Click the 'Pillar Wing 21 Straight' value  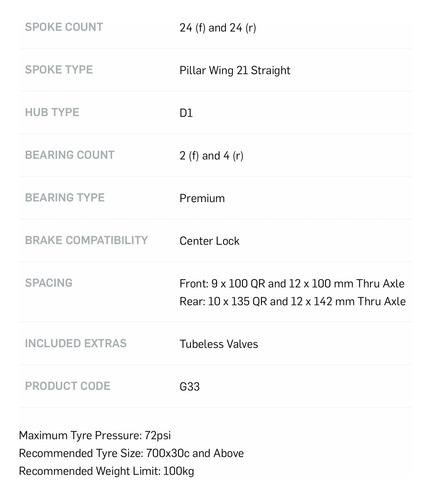[235, 70]
